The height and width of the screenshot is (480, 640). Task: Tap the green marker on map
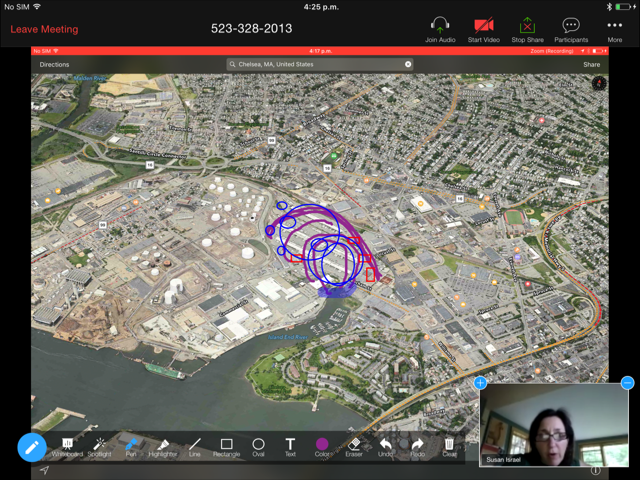(334, 156)
